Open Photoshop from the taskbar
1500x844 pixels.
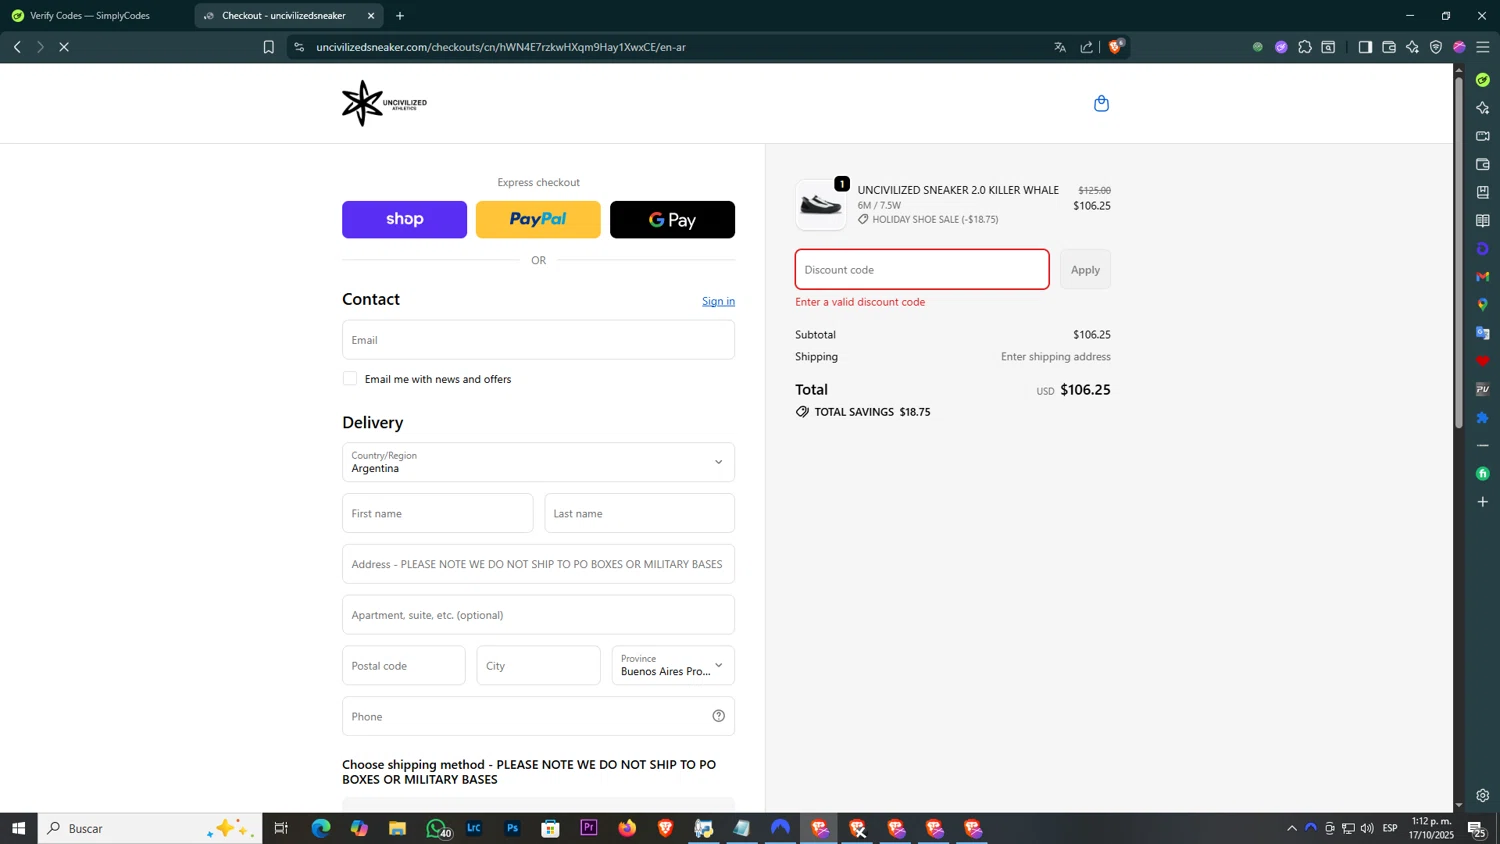pos(512,828)
